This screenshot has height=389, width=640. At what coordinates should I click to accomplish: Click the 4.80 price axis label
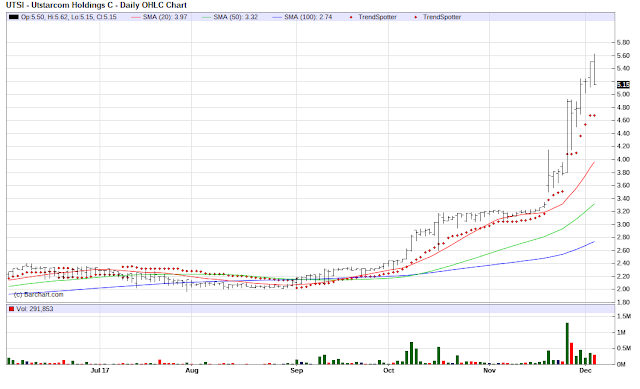tap(623, 107)
